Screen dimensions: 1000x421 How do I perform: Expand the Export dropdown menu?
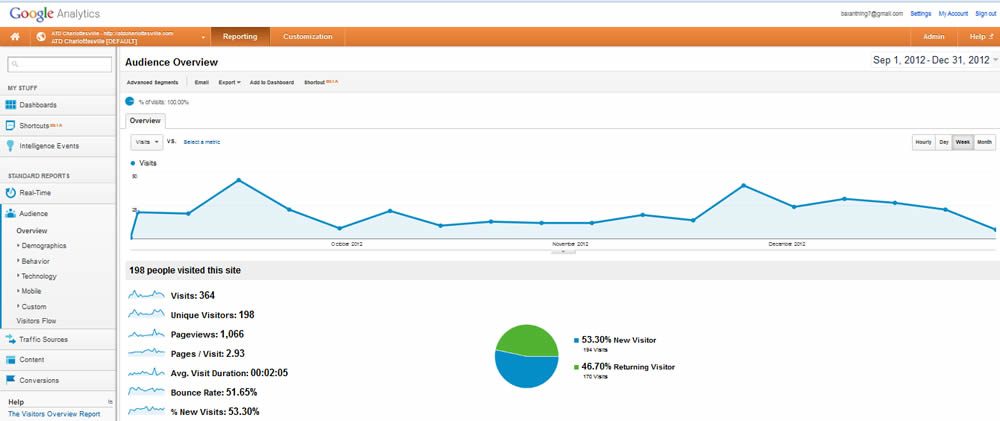pos(229,82)
